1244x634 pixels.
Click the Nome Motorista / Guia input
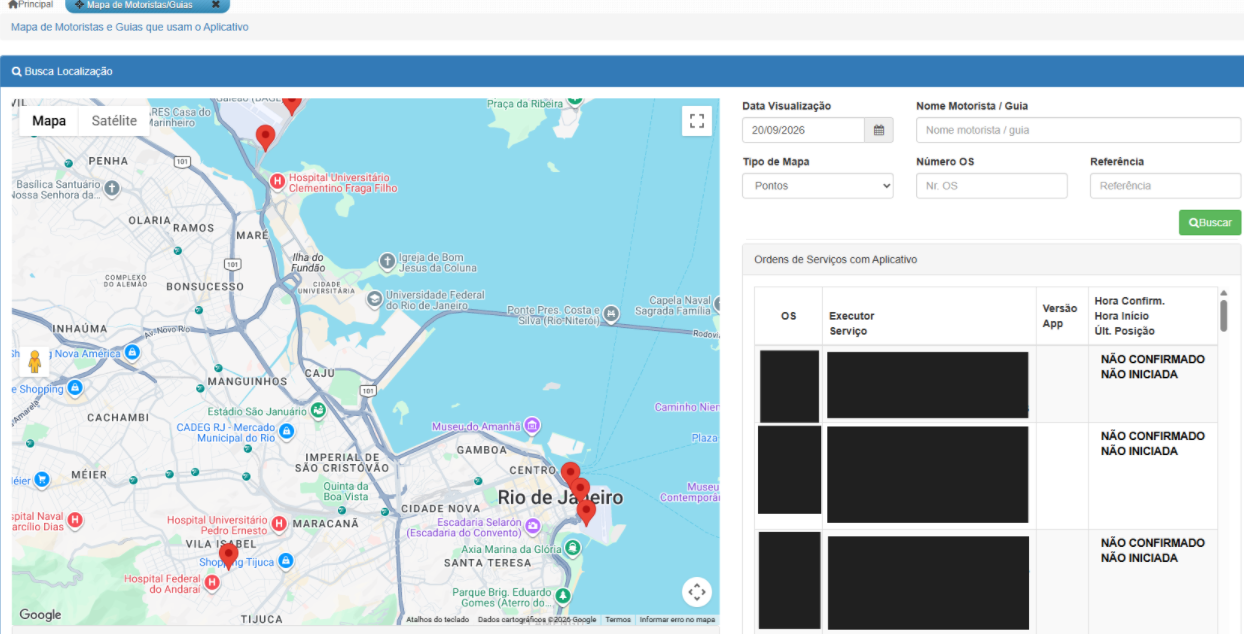click(1078, 130)
